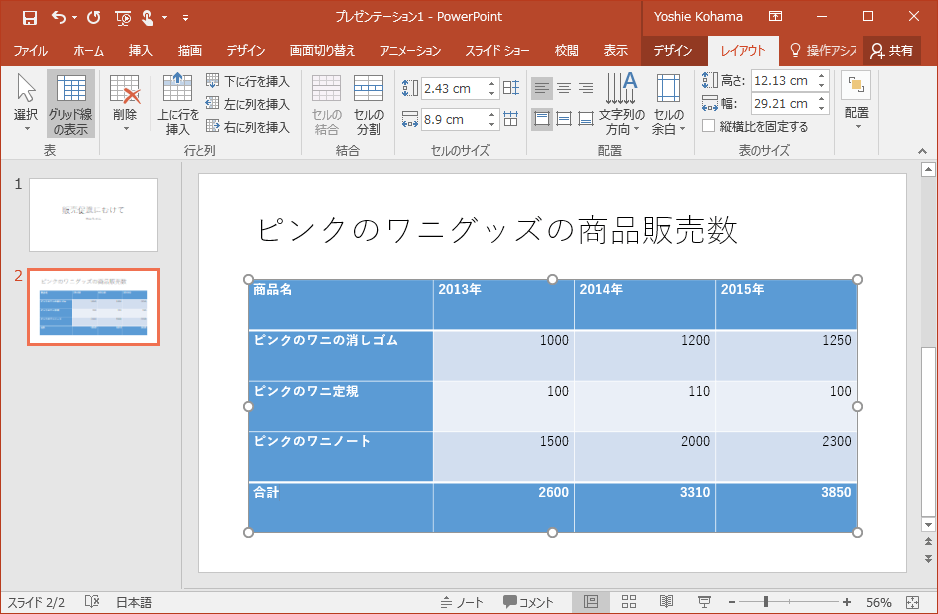Switch to table tools デザイン tab

673,51
